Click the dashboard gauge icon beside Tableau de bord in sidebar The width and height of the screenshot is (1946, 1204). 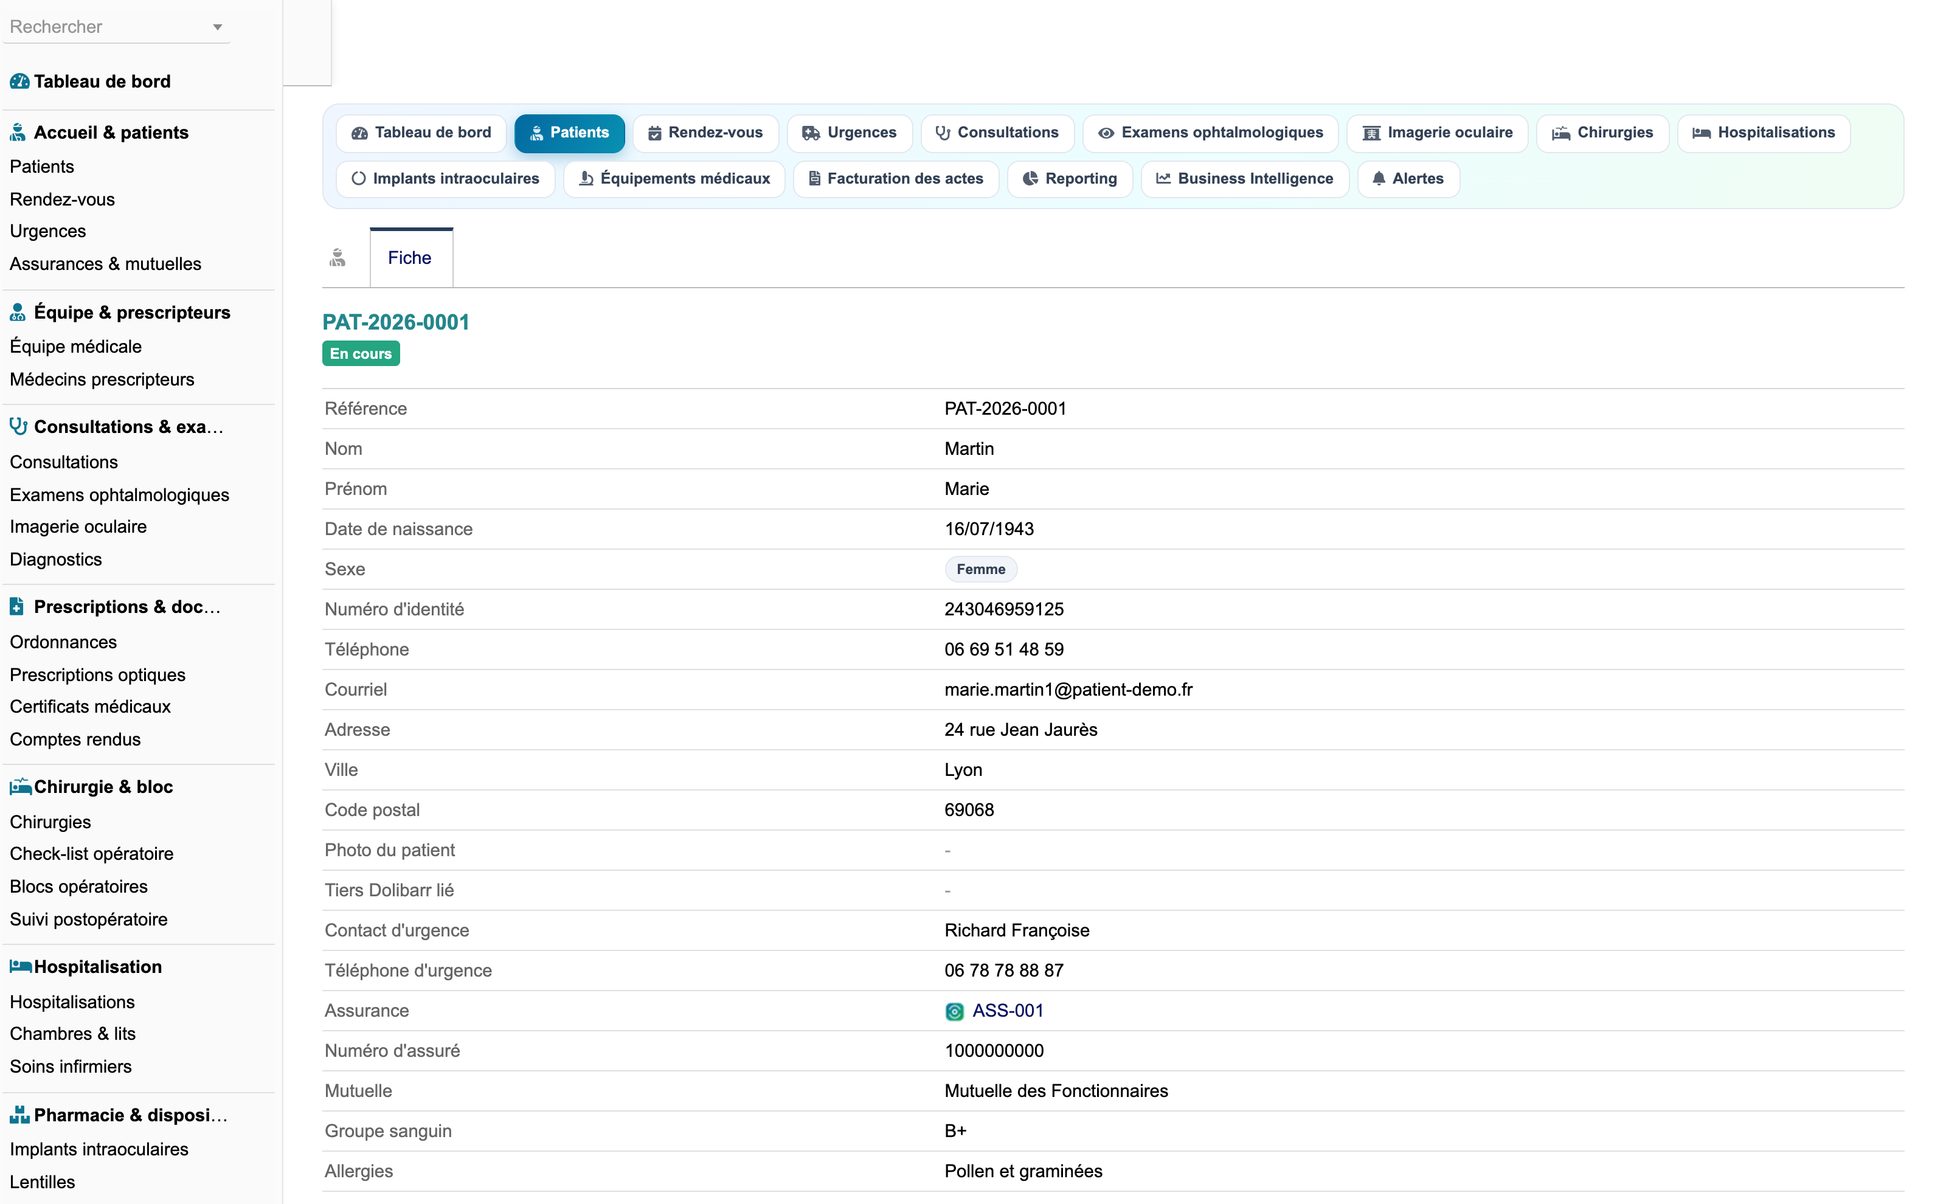(19, 81)
